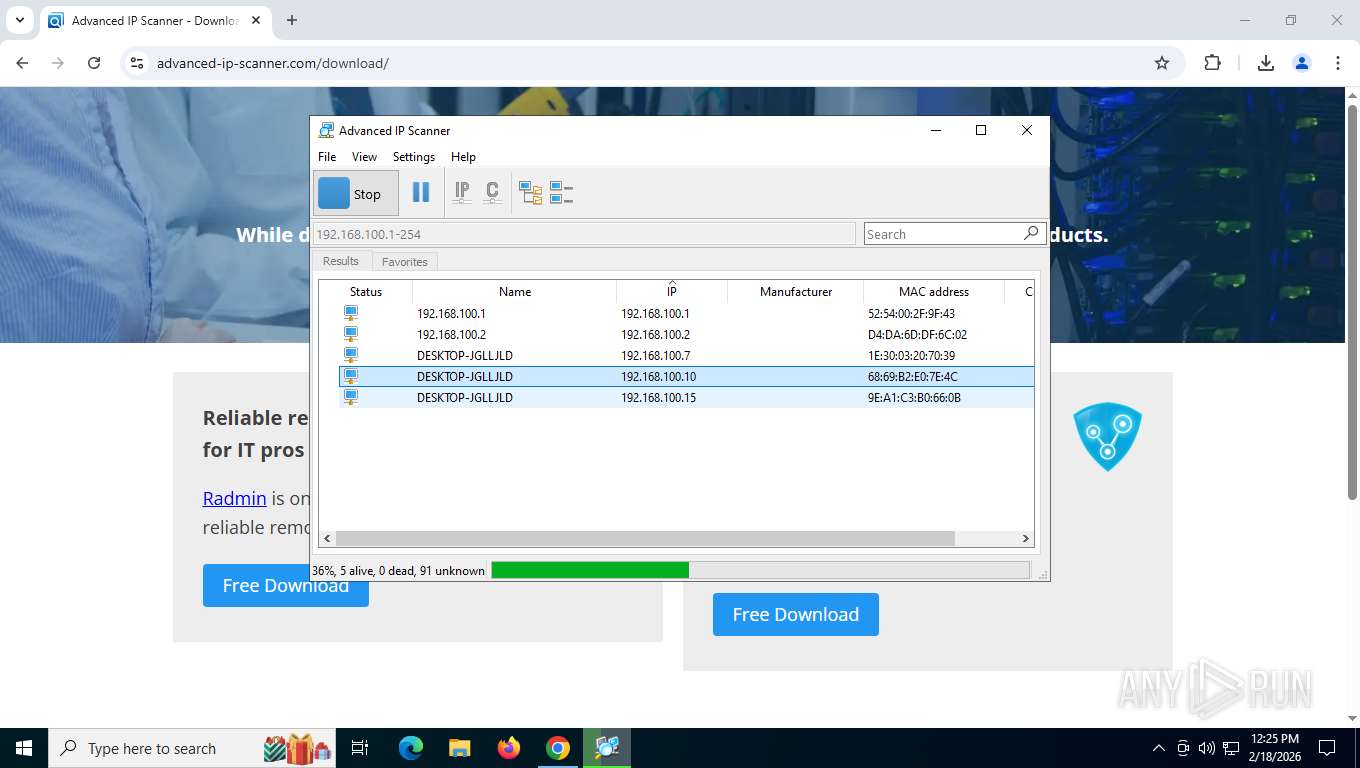Click the IP range toolbar icon

pos(462,193)
